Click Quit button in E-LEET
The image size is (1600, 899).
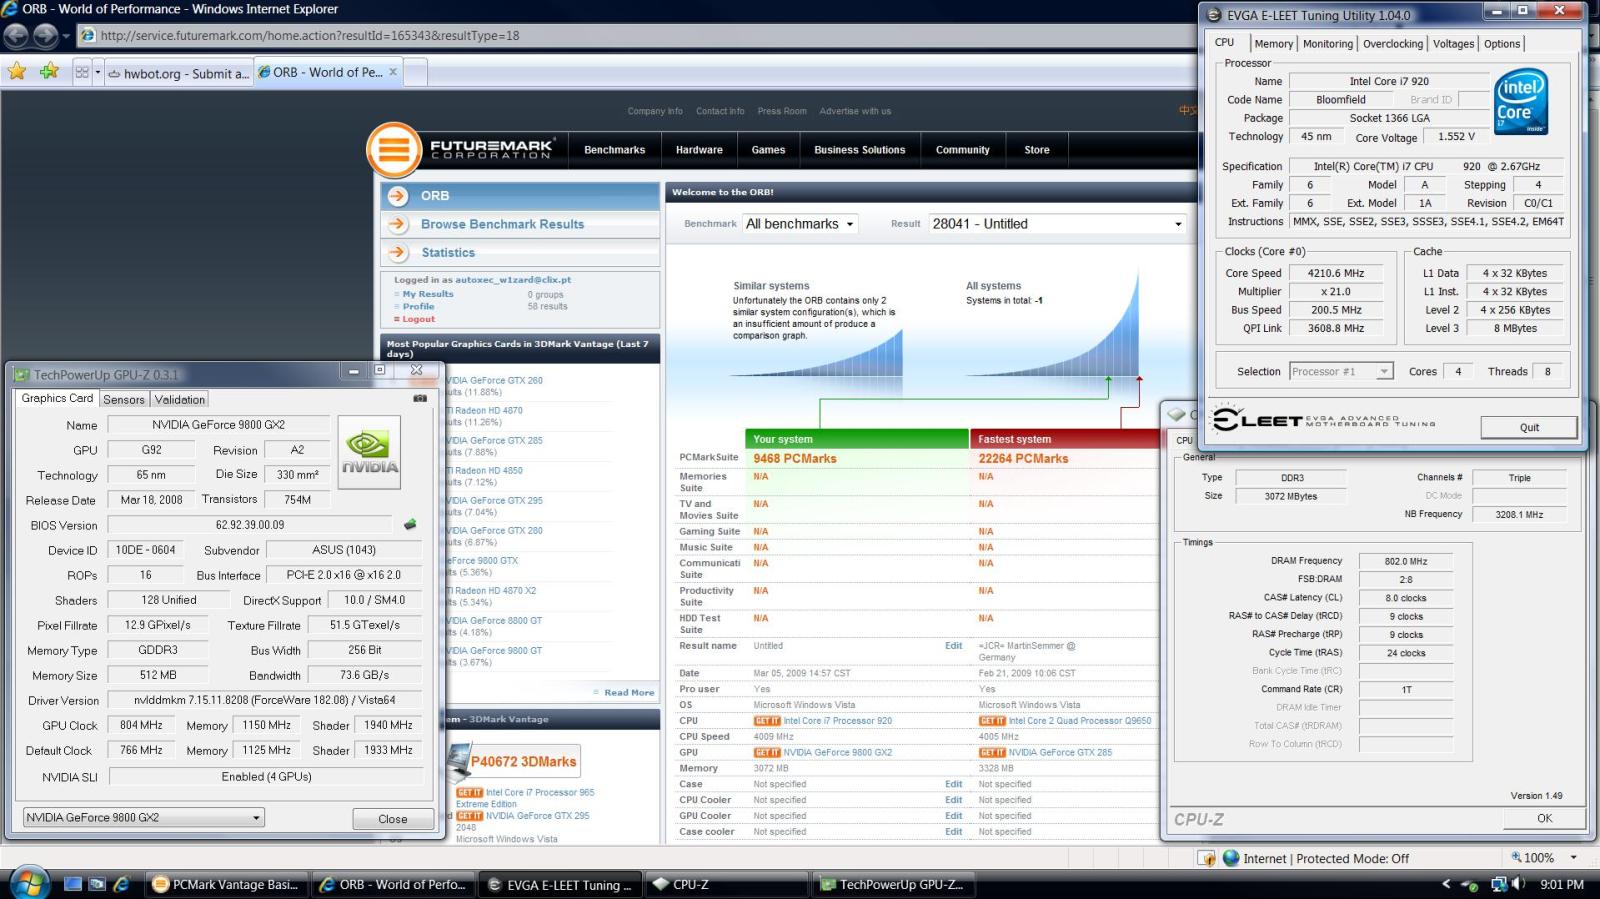point(1529,427)
